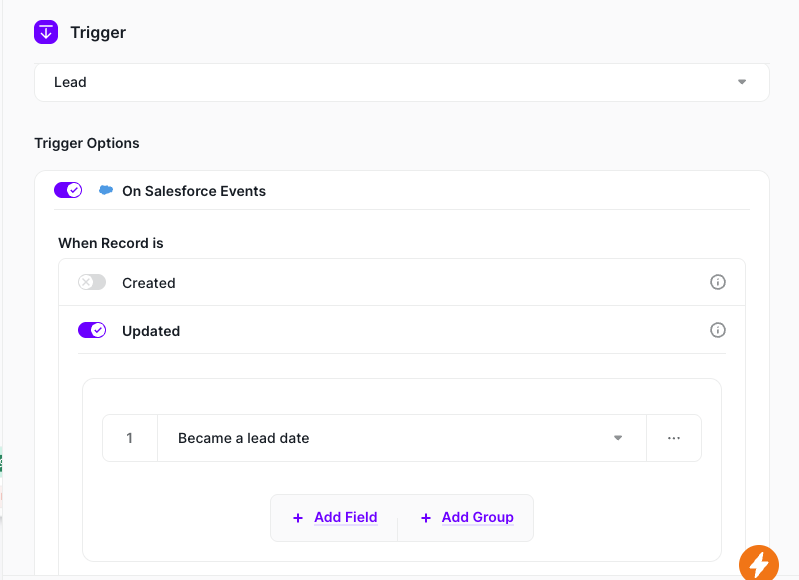Click the row number 1 cell
799x580 pixels.
click(x=129, y=438)
